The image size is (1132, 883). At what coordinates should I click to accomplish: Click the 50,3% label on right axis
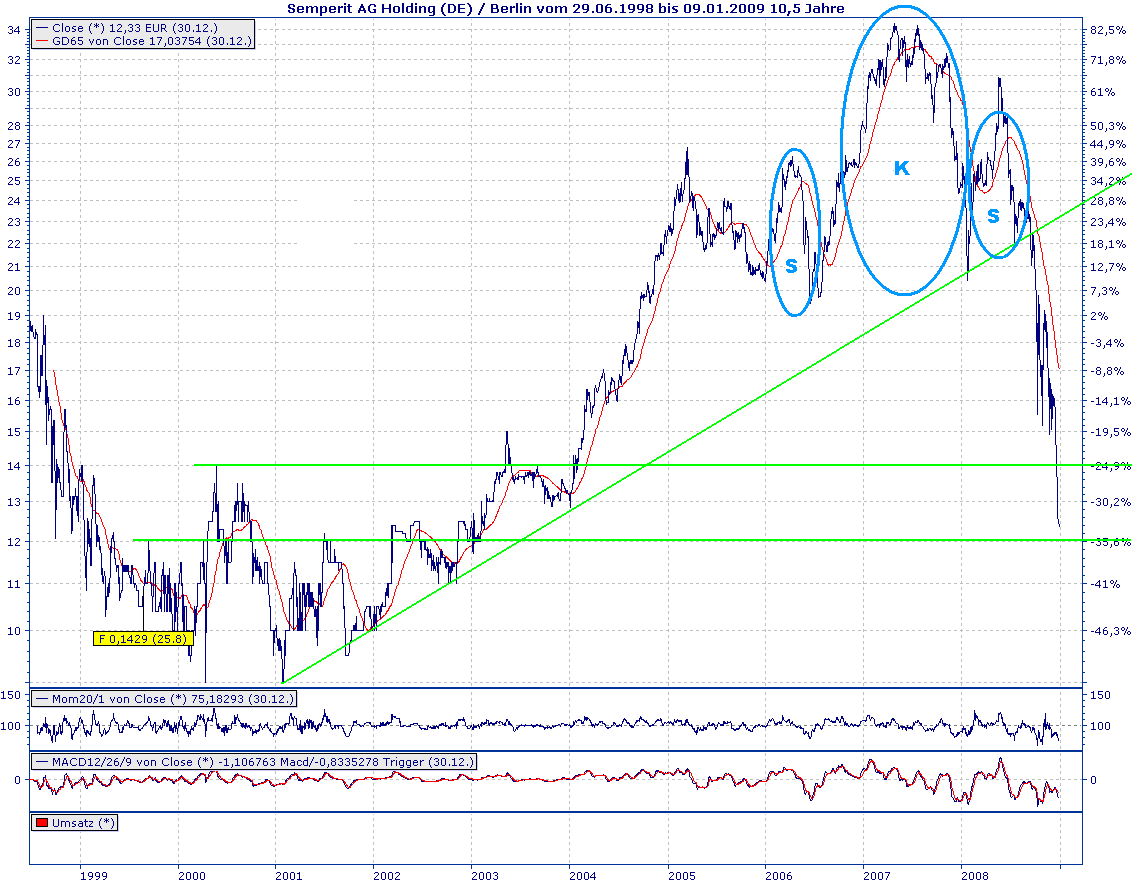point(1107,126)
